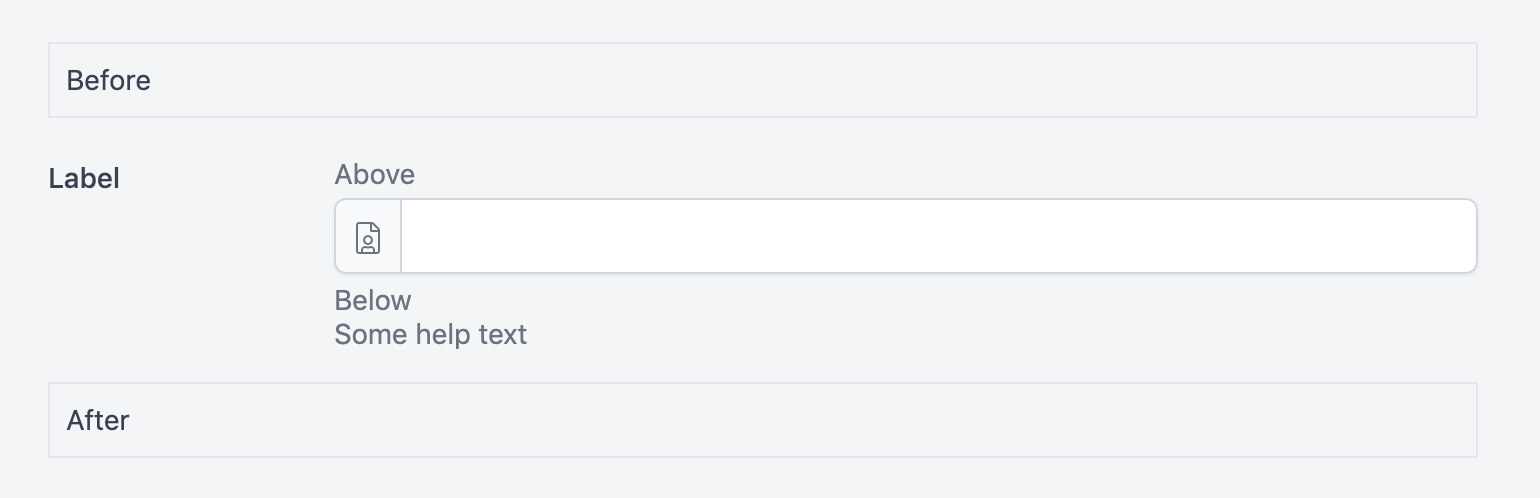Focus the empty text input beside Label
Viewport: 1540px width, 498px height.
tap(938, 237)
